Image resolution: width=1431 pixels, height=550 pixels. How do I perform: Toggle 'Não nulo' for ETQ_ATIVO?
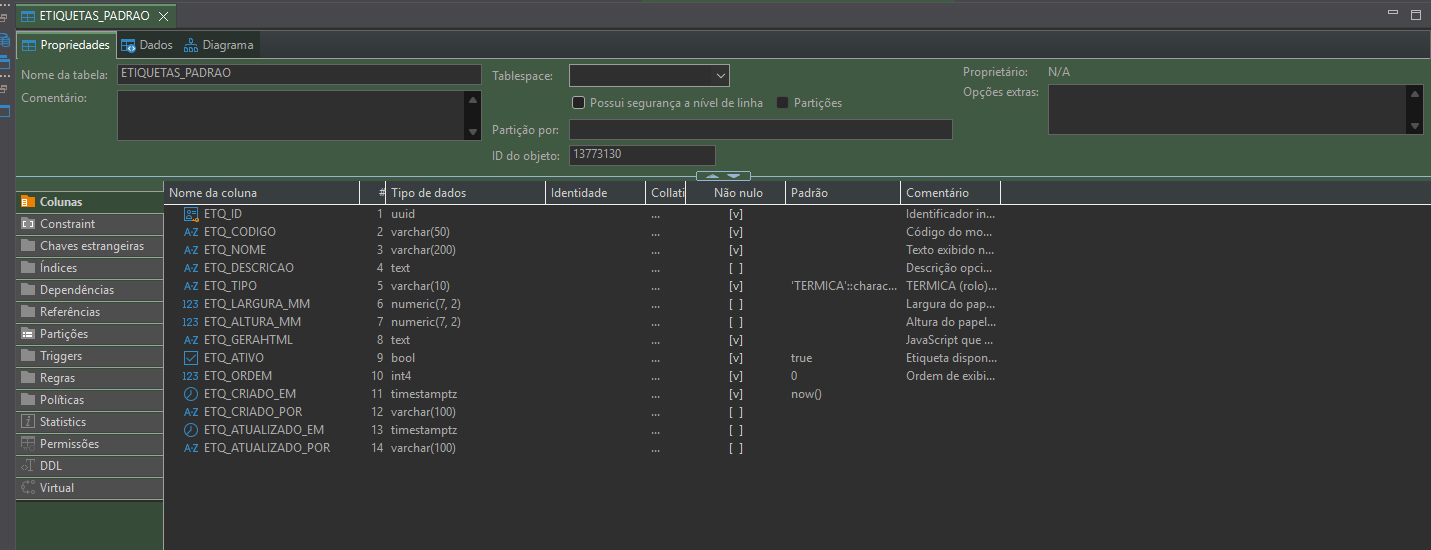click(x=736, y=358)
